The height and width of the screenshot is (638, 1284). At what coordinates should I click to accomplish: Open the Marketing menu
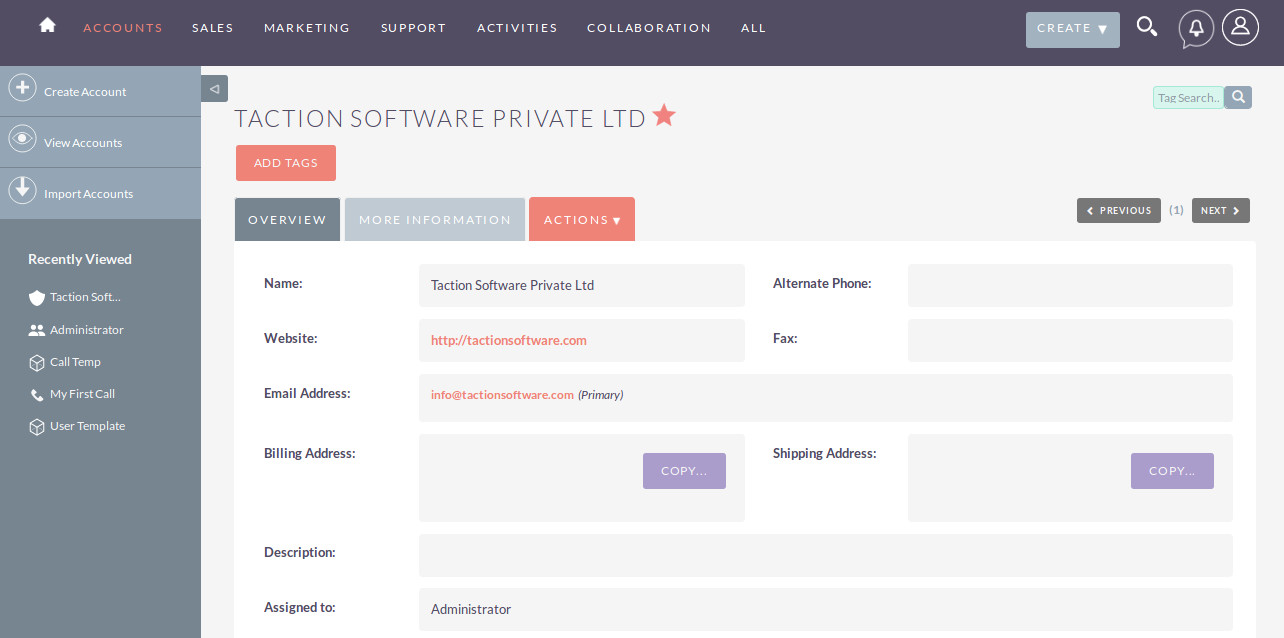[307, 28]
